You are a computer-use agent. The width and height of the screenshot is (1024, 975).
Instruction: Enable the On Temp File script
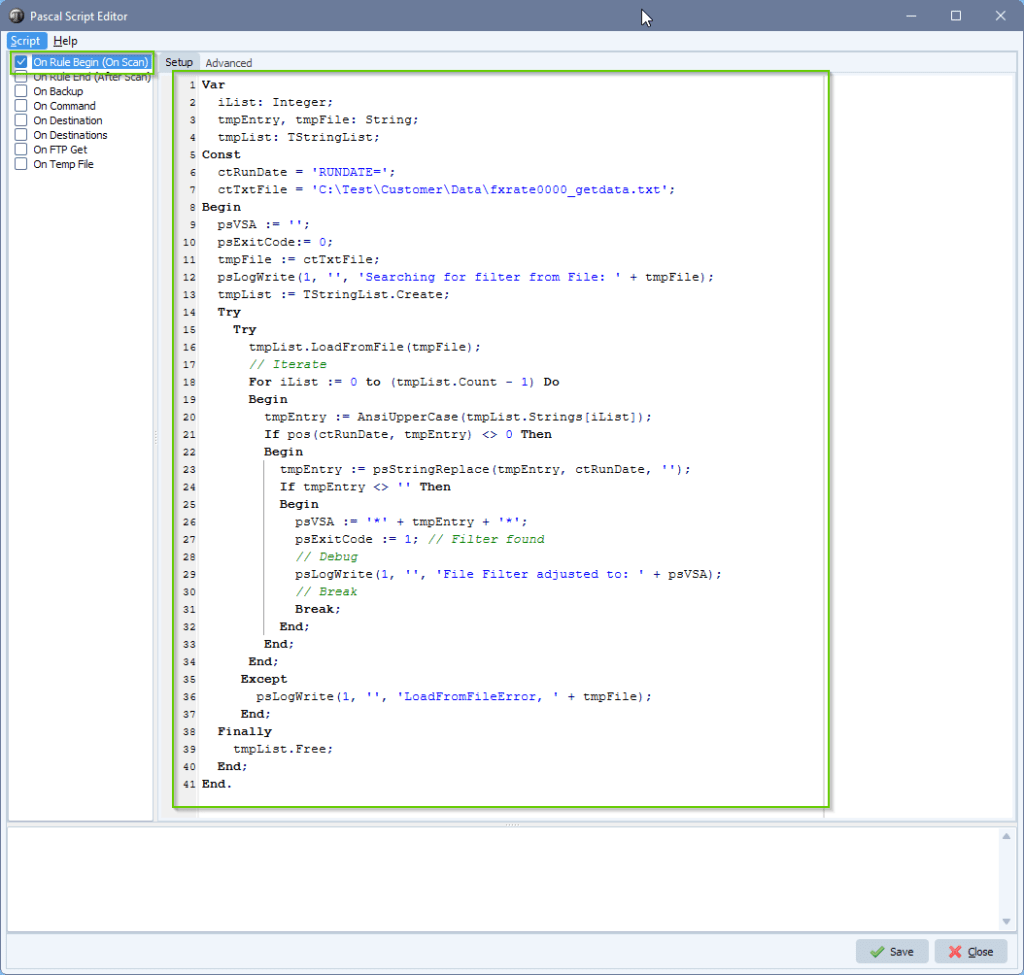[20, 163]
